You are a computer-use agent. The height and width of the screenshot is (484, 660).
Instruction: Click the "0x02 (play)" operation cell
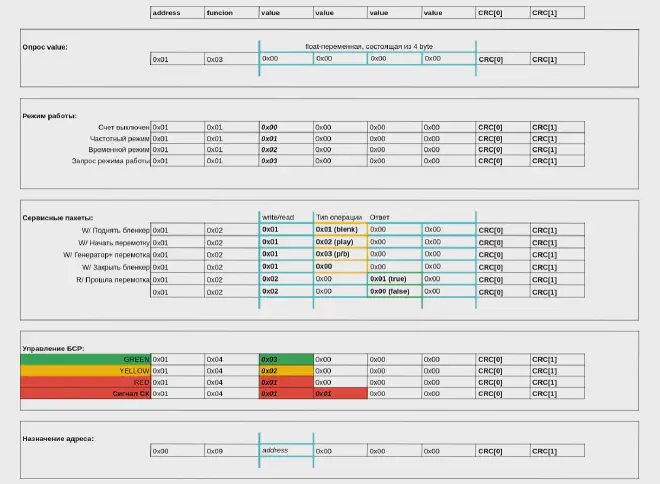click(340, 242)
